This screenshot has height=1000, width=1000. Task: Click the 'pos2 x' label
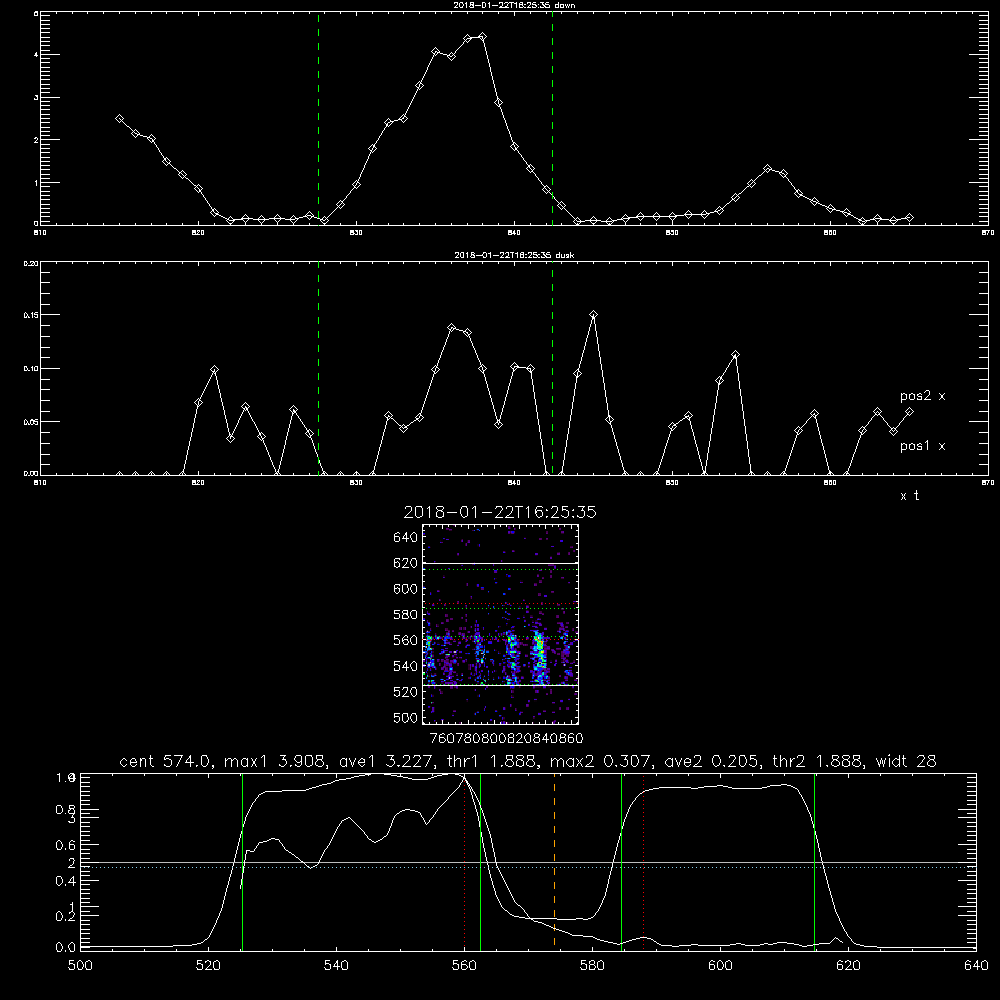pyautogui.click(x=922, y=396)
